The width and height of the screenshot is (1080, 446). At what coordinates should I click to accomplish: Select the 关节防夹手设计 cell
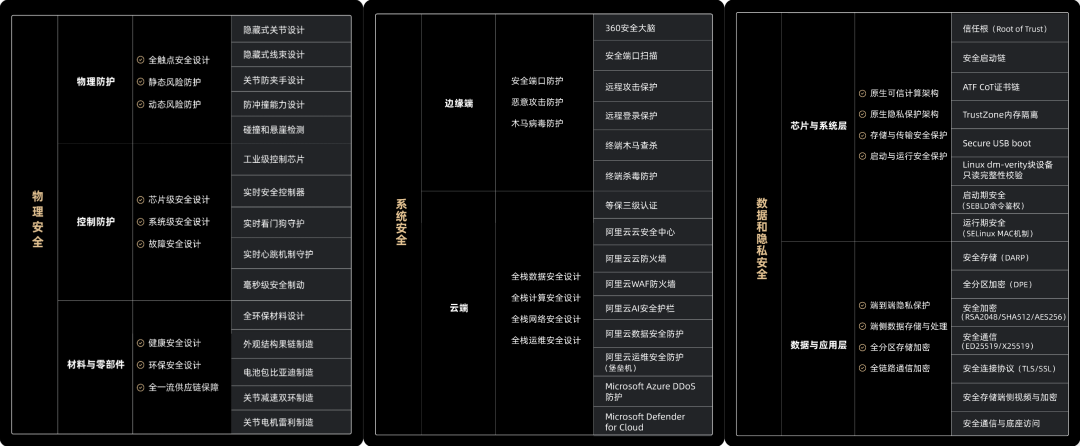click(x=291, y=80)
